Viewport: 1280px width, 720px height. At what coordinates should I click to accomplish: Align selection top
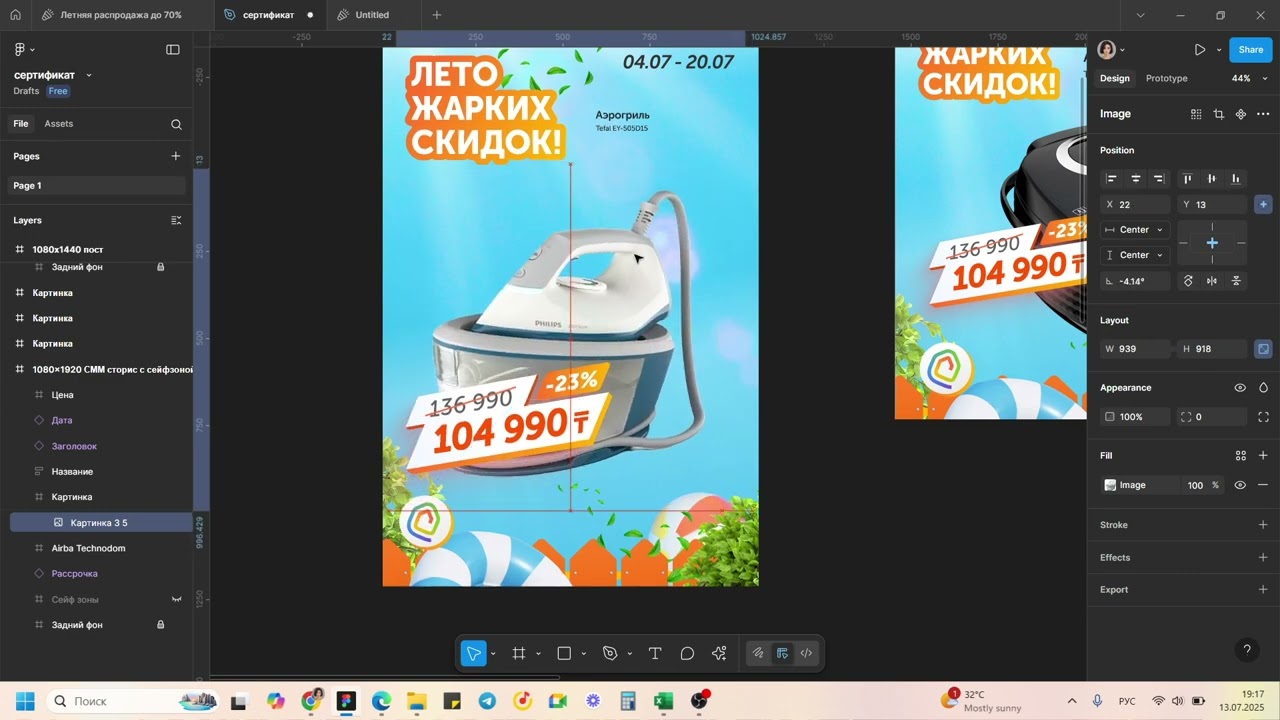point(1188,178)
